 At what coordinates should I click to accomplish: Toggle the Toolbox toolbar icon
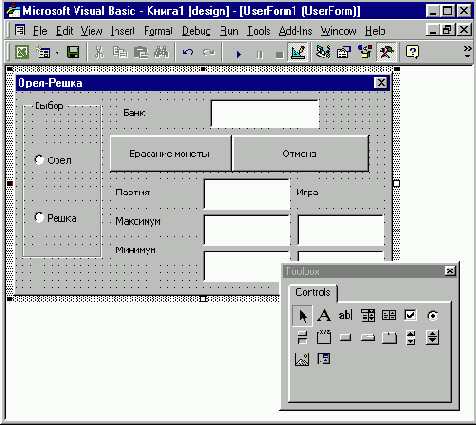386,52
